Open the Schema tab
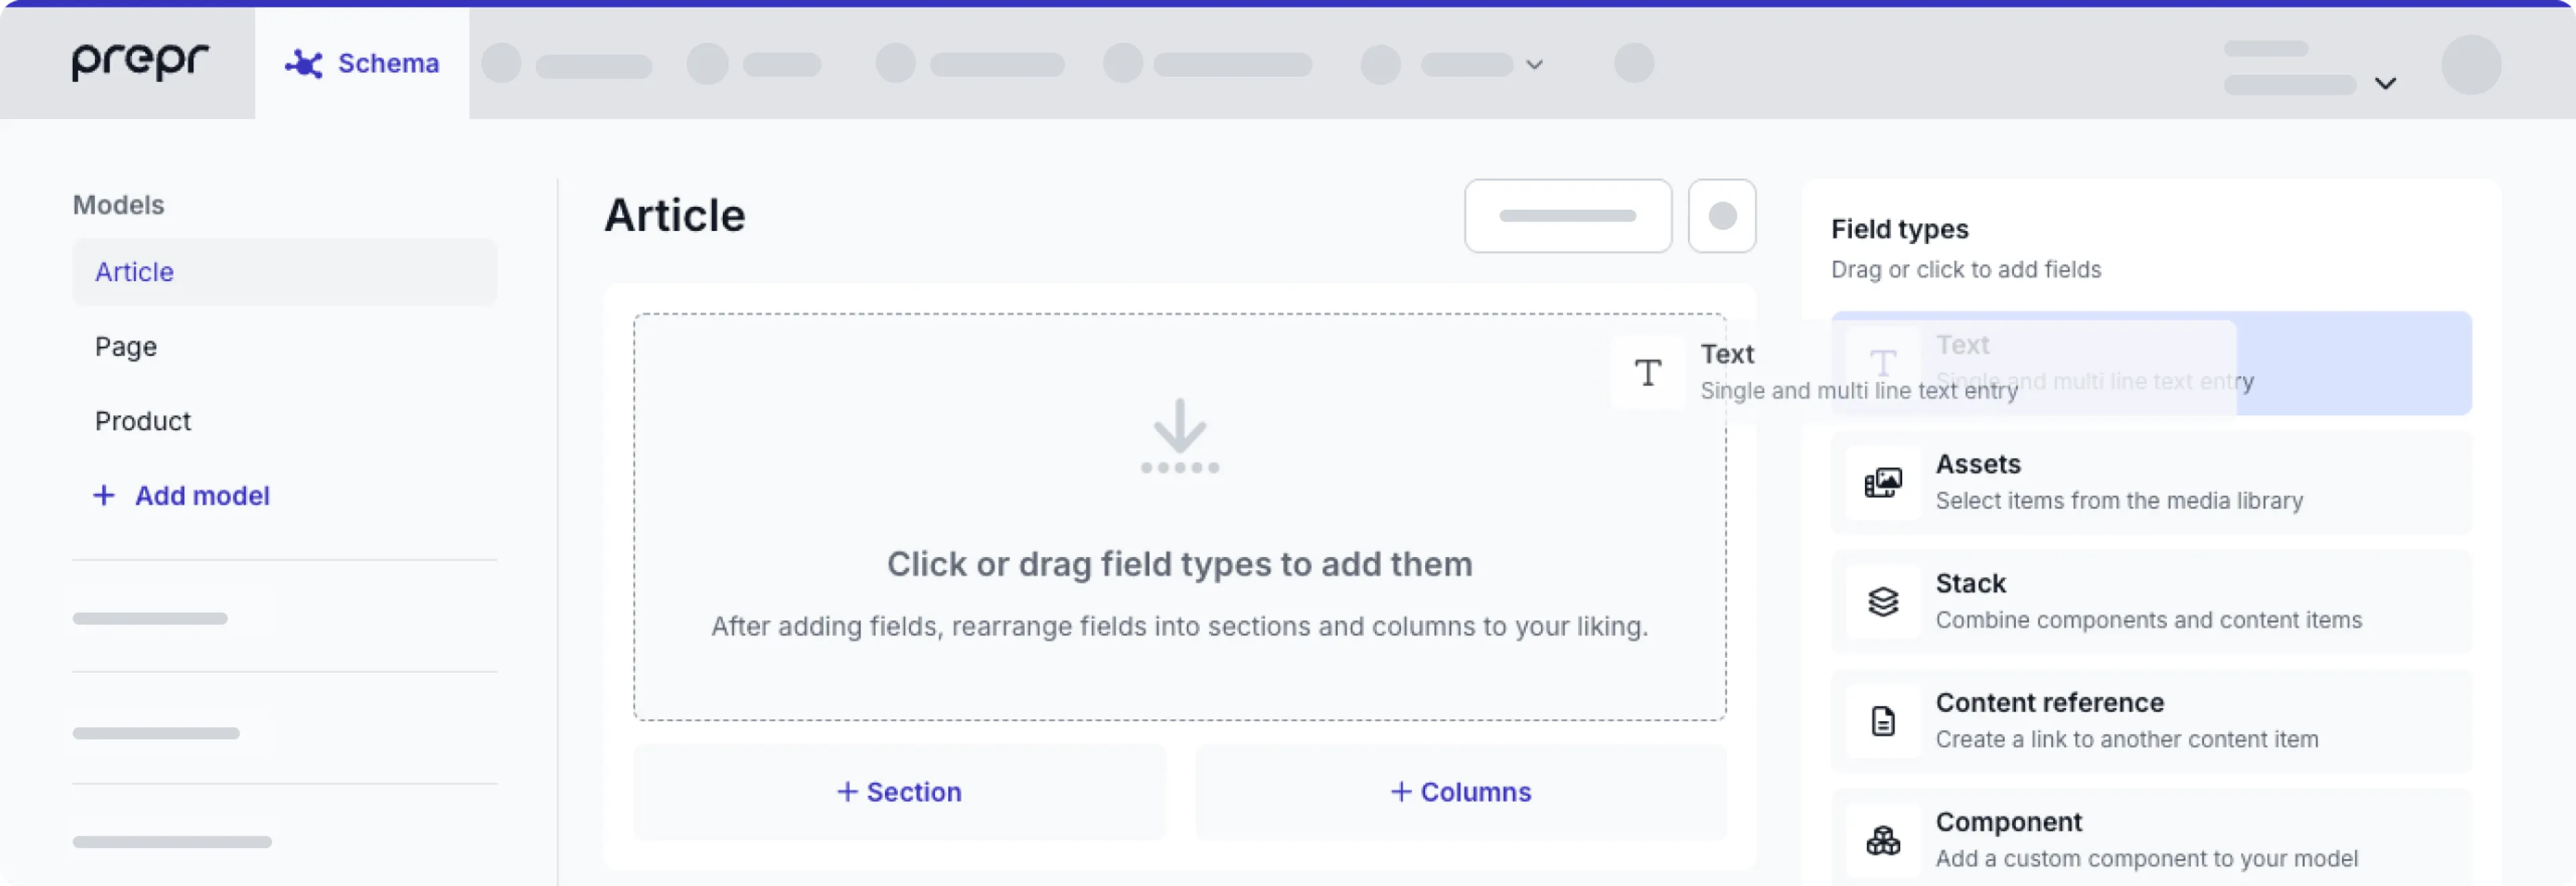2576x886 pixels. [362, 63]
